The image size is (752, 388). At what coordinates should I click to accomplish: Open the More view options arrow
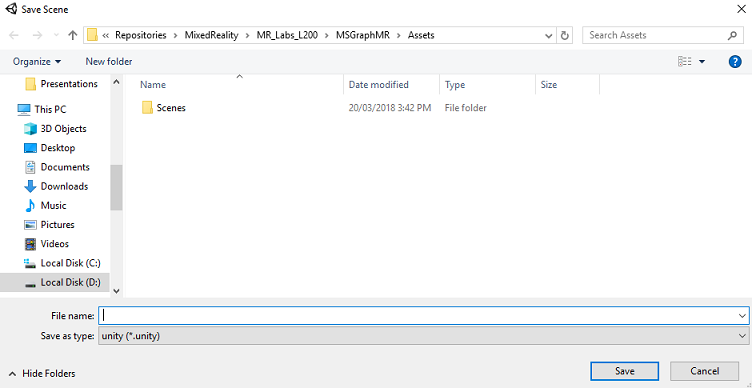pos(702,61)
